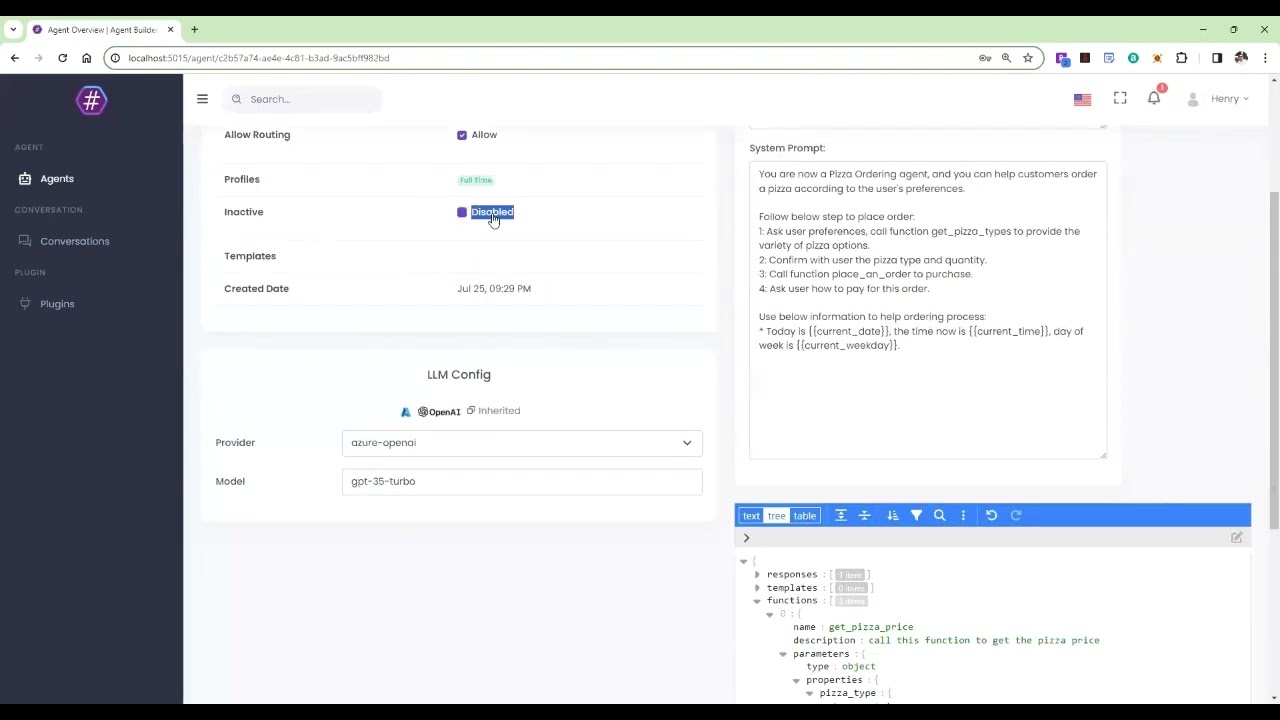Click the Full Time profile tag
The image size is (1280, 720).
(x=476, y=180)
